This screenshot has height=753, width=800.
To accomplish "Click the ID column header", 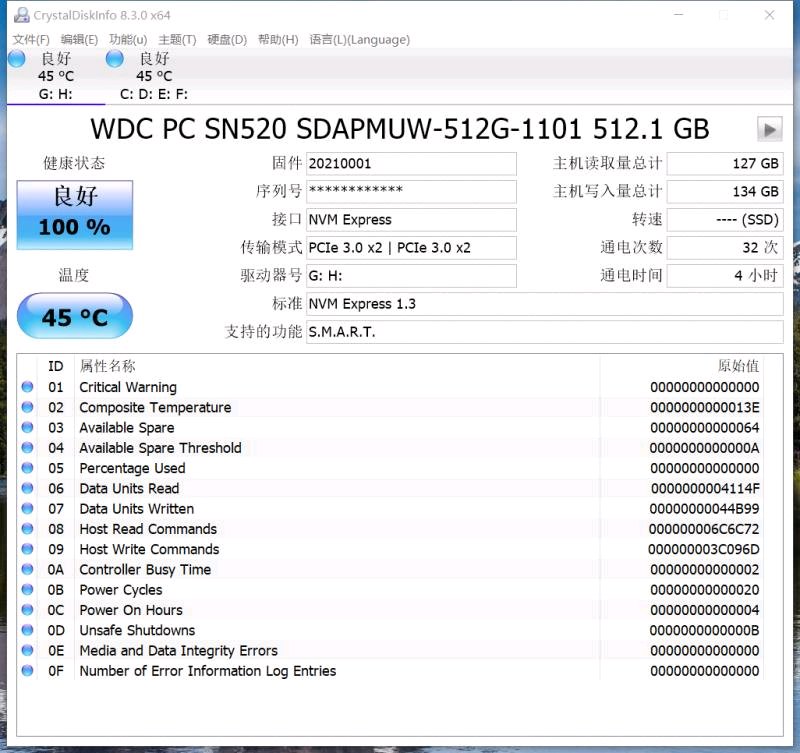I will 56,366.
